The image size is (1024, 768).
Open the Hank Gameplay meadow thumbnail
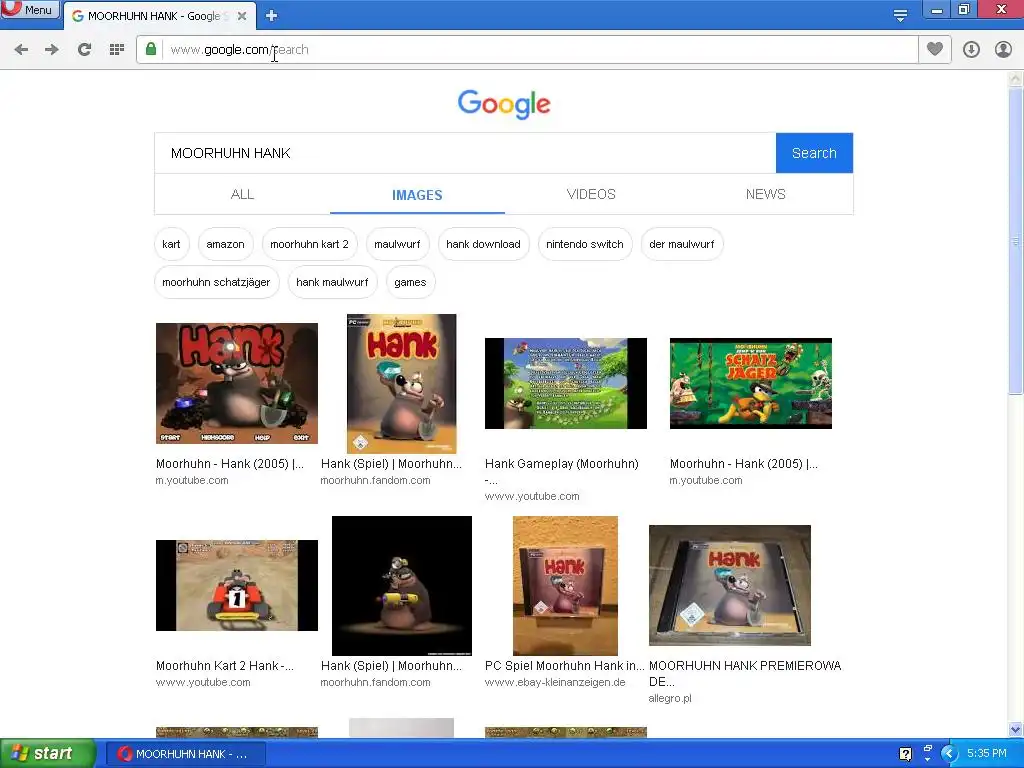click(566, 383)
